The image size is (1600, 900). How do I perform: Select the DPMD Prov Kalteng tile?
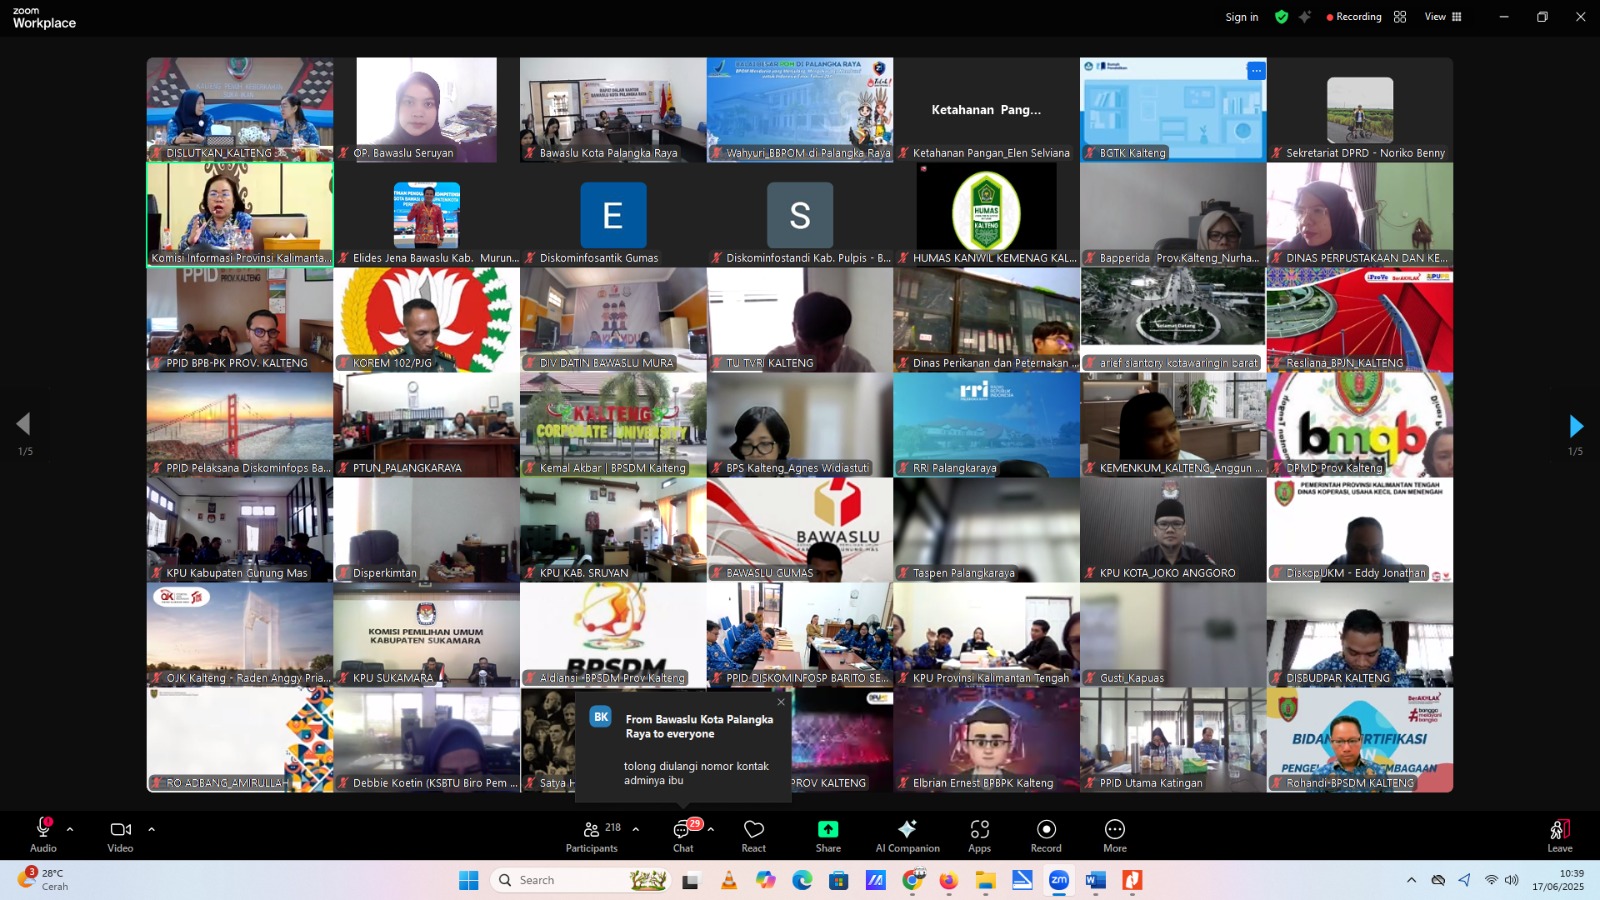[x=1360, y=425]
